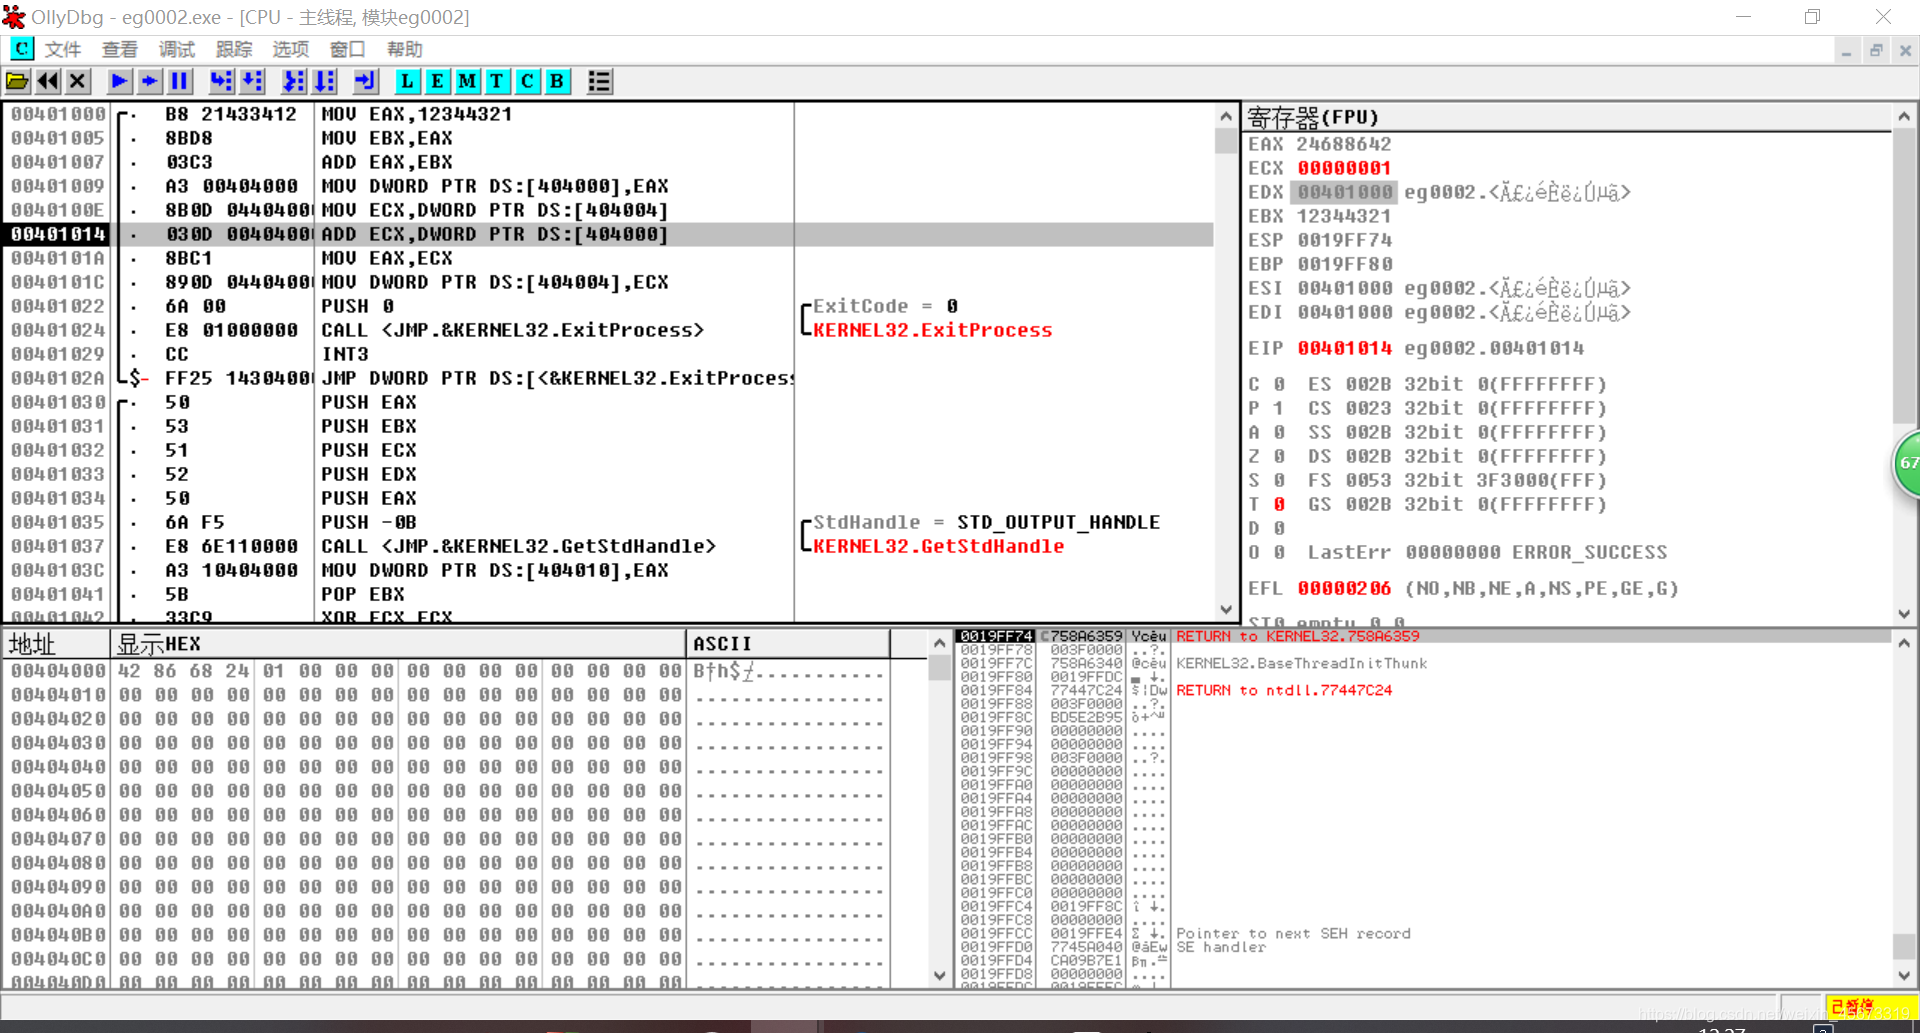This screenshot has height=1033, width=1920.
Task: Click the green floating badge at right edge
Action: [x=1907, y=463]
